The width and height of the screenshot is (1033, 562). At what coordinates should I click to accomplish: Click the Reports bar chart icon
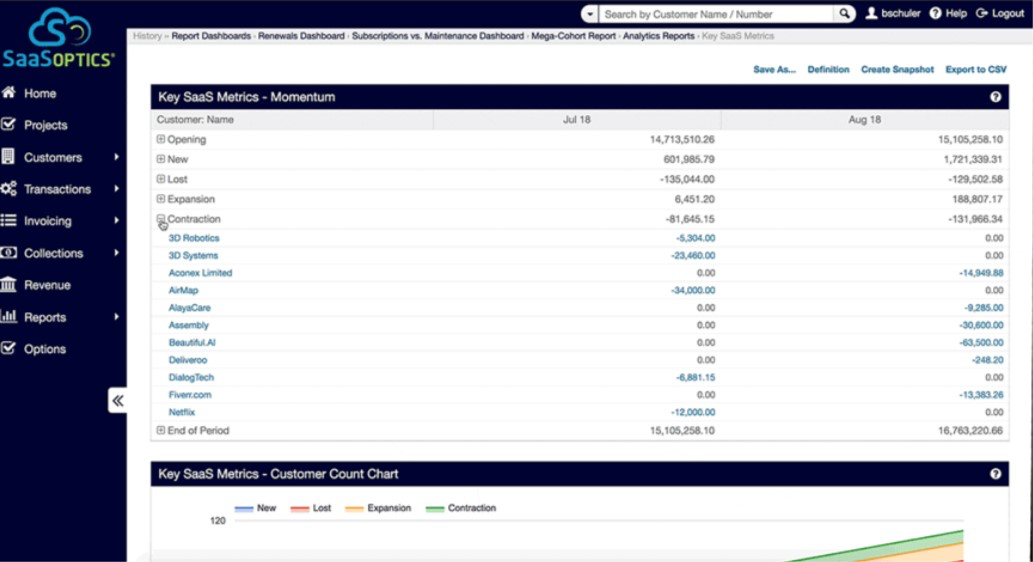(9, 316)
